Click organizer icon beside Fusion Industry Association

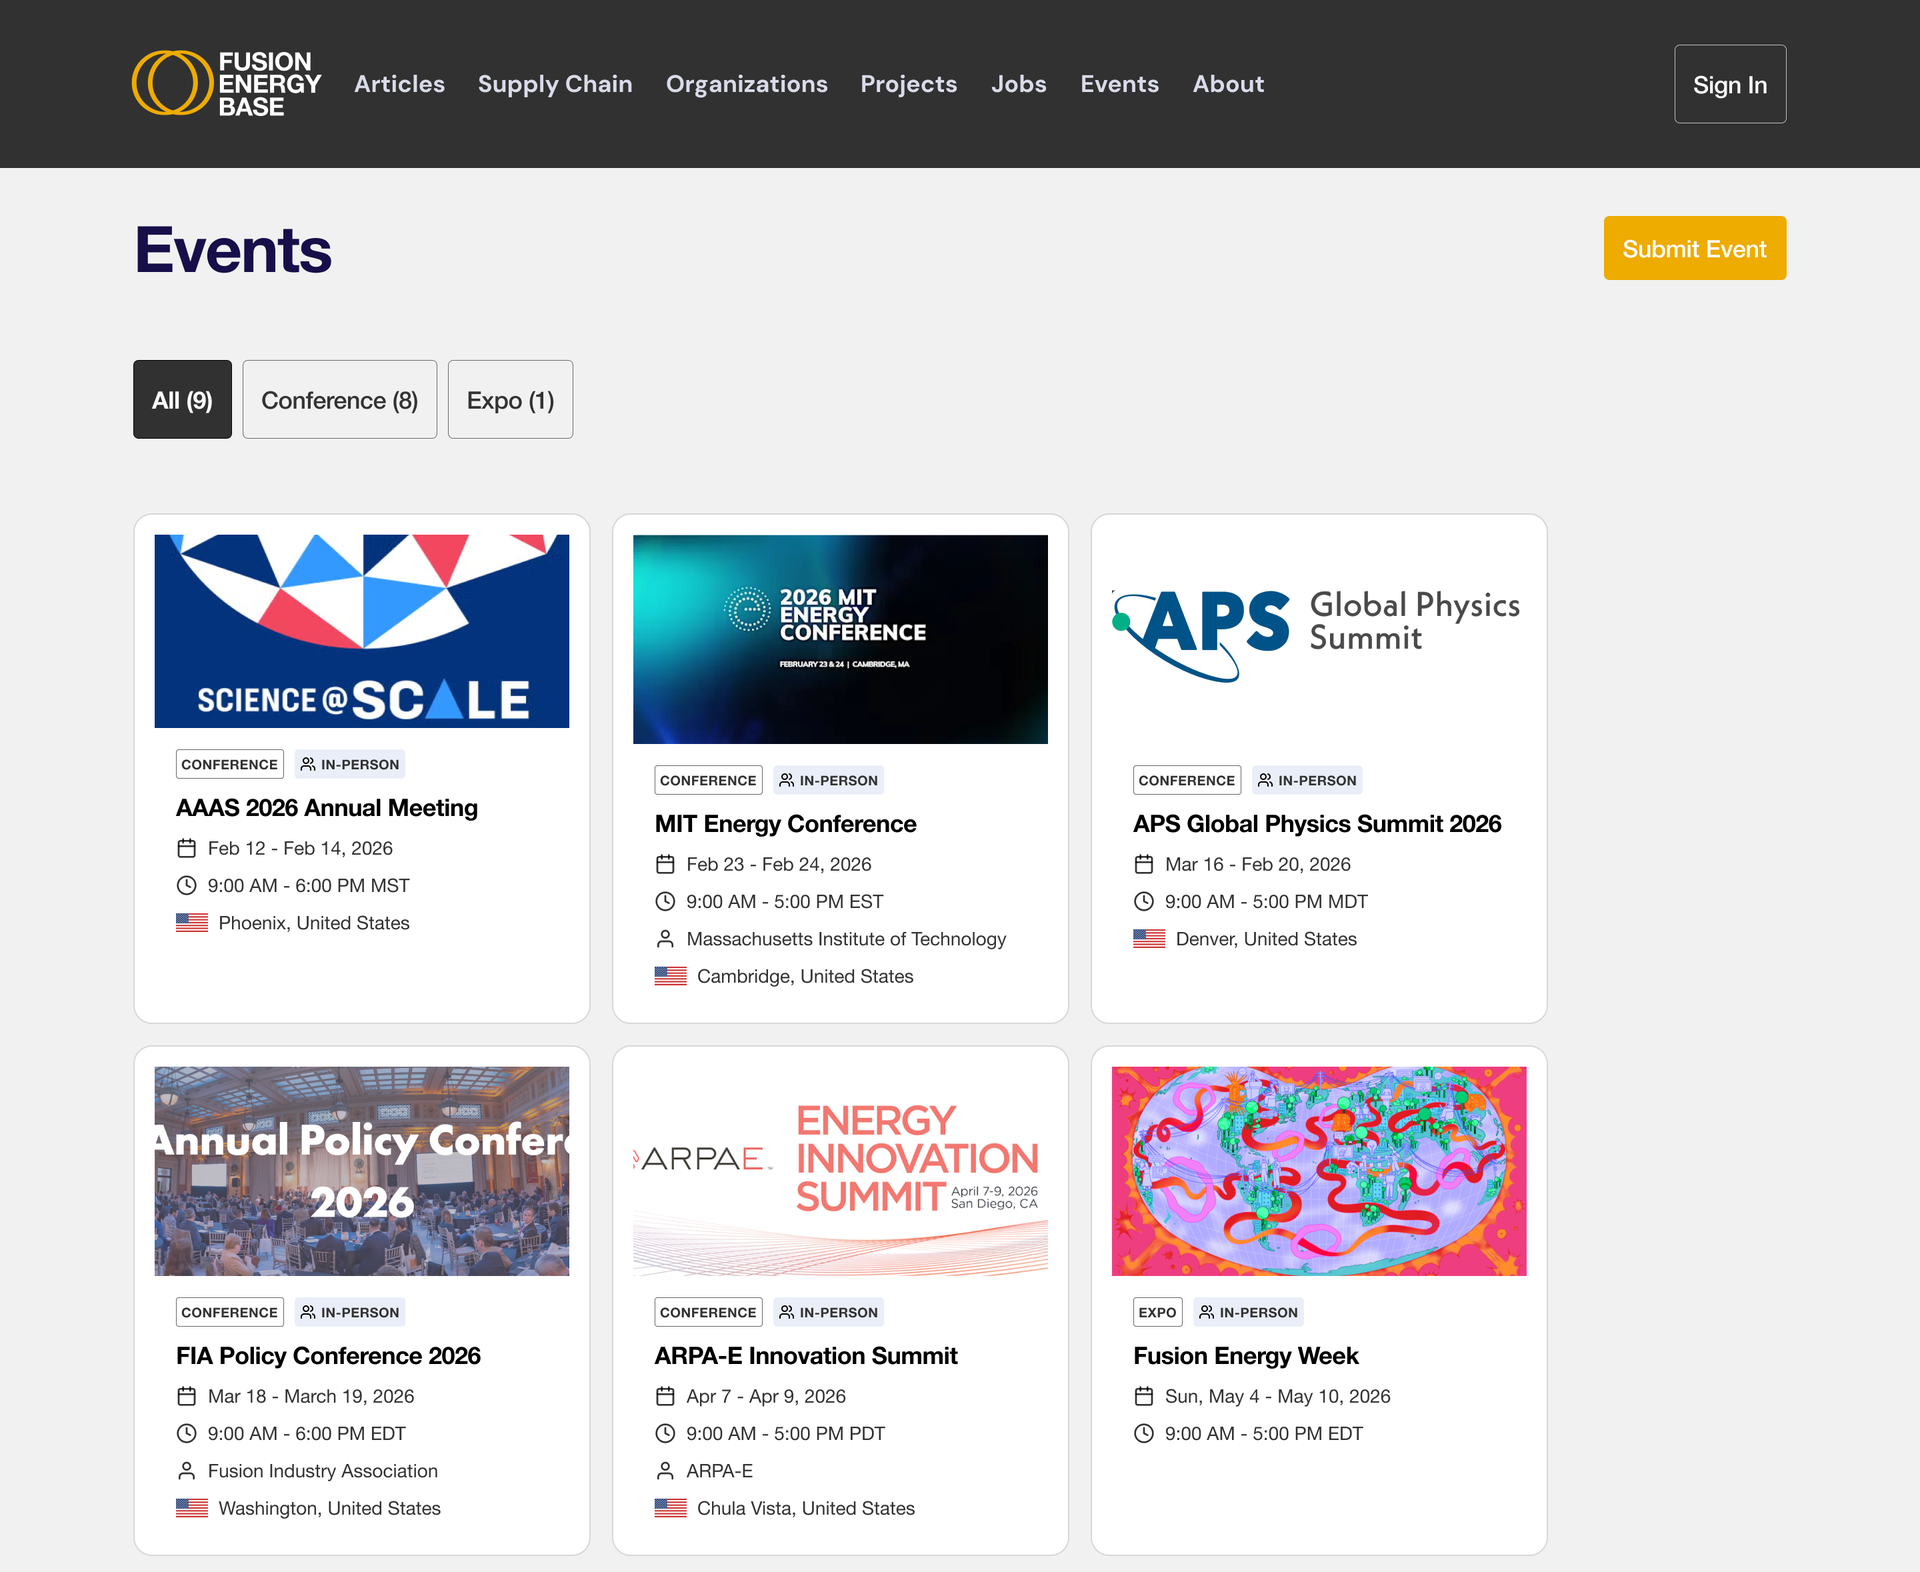187,1471
